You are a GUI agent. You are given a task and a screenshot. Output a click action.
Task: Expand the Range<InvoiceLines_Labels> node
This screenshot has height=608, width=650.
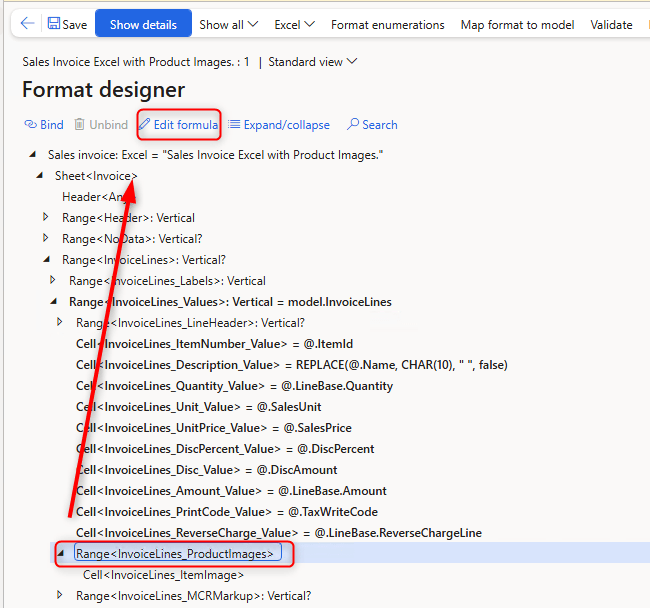(x=53, y=281)
